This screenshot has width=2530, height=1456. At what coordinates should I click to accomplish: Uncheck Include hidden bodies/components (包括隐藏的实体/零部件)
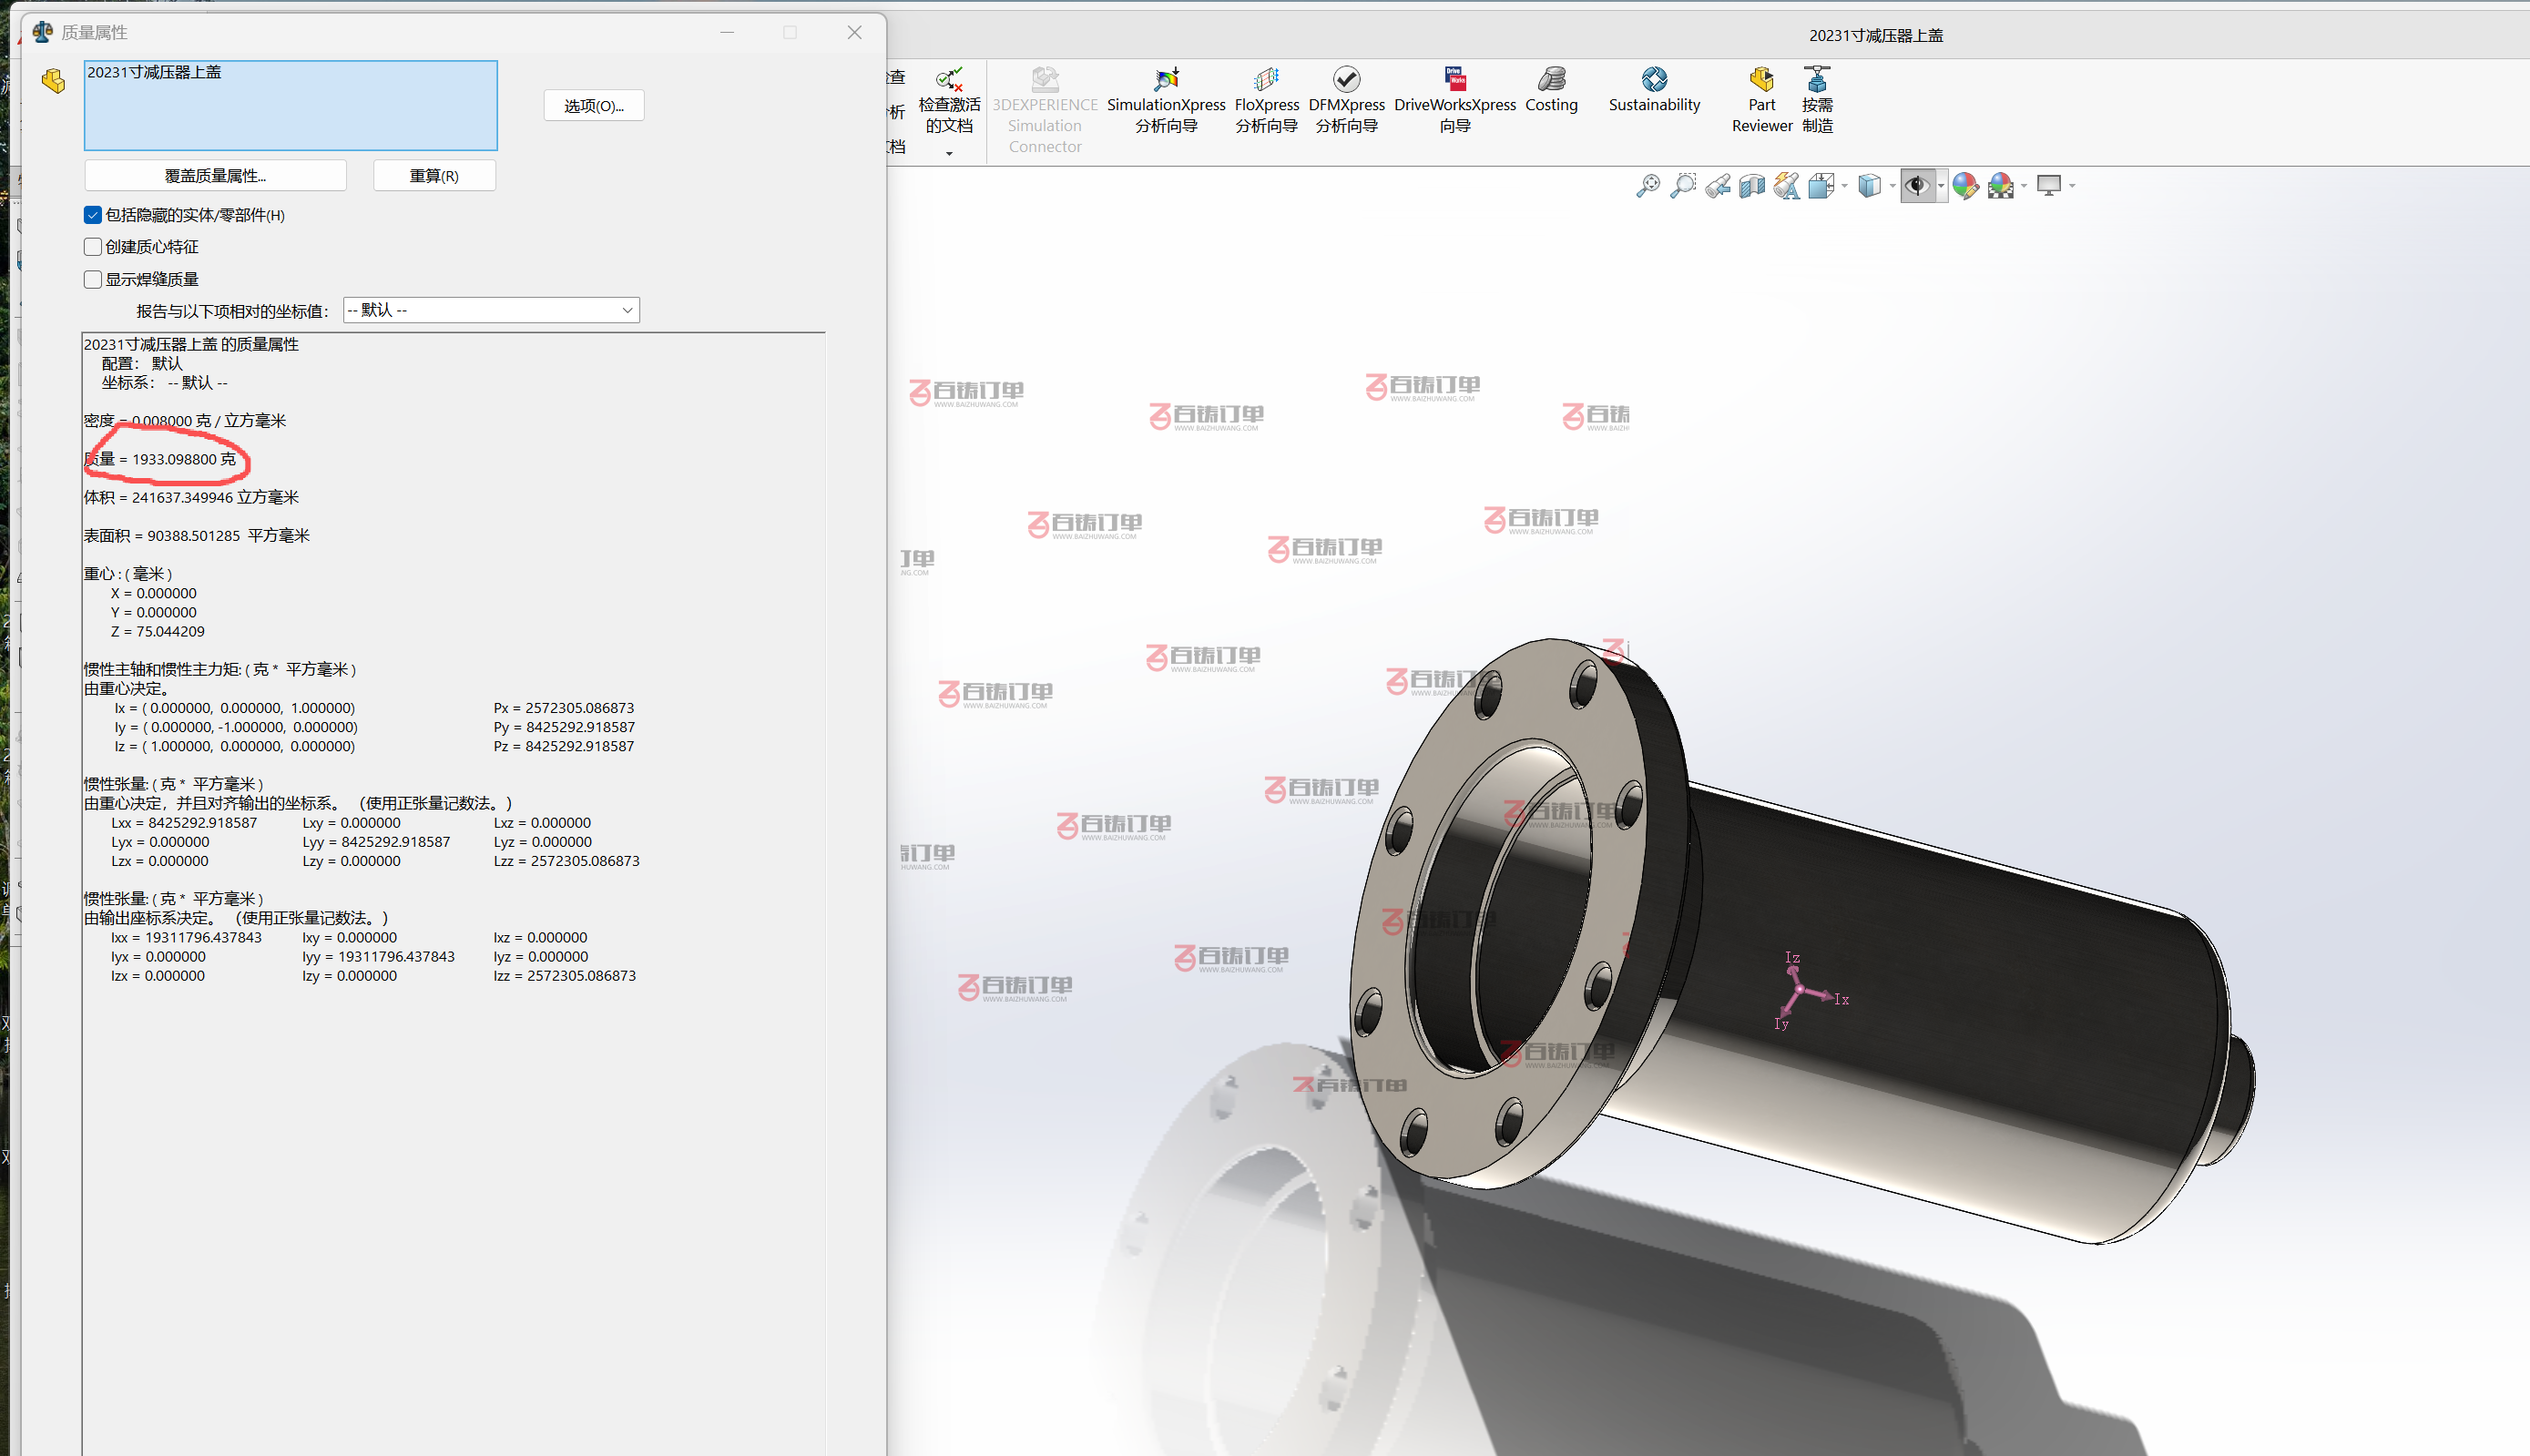(93, 215)
